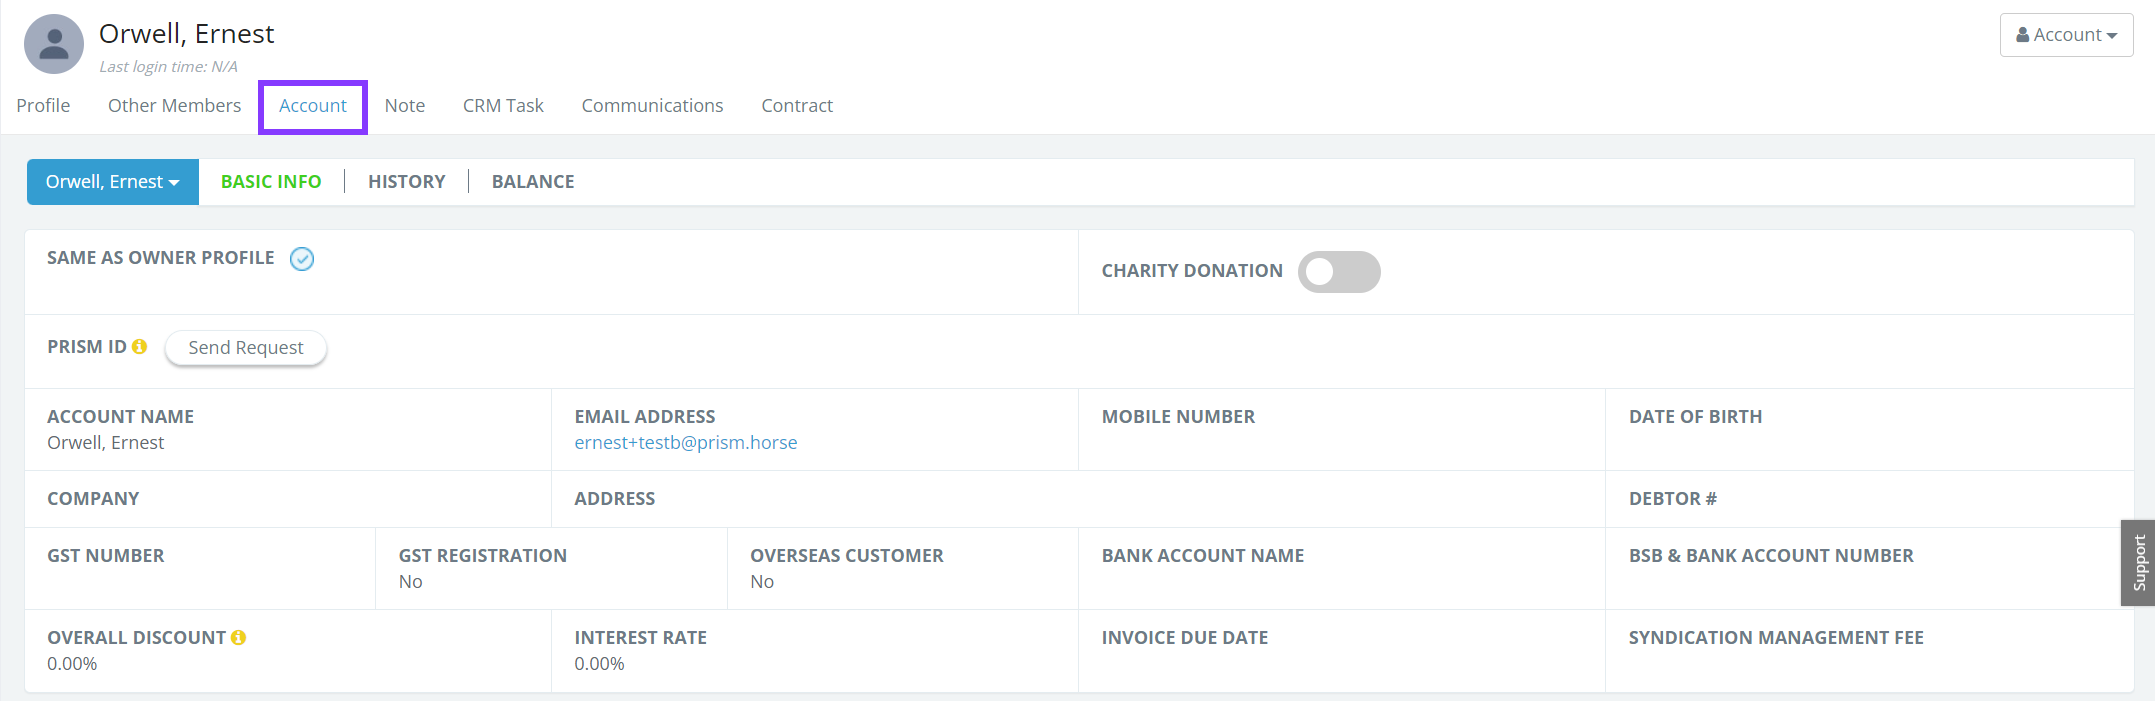
Task: Open the Other Members tab
Action: click(174, 106)
